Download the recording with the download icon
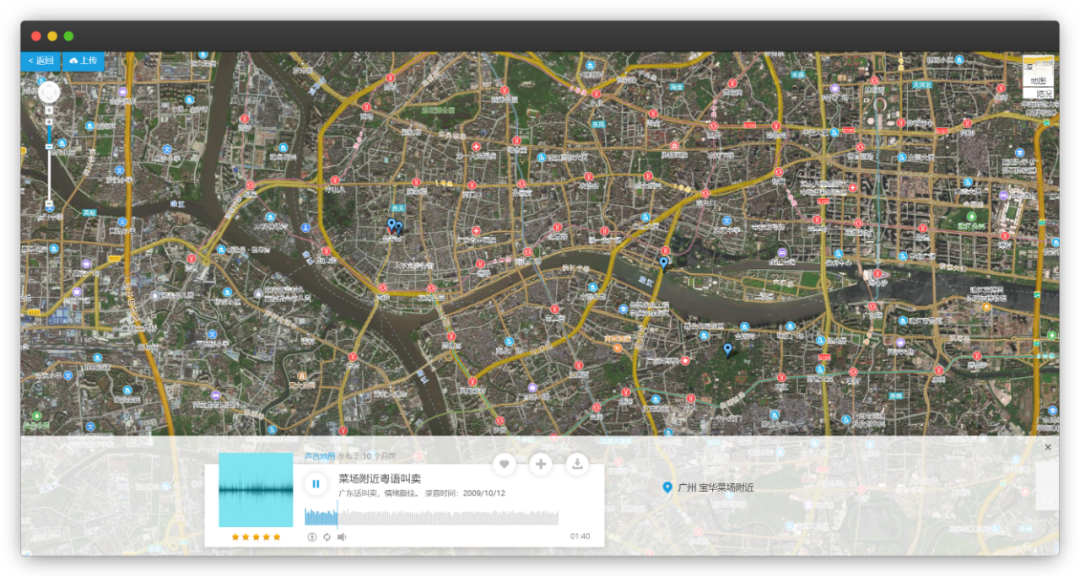This screenshot has width=1080, height=576. point(577,464)
